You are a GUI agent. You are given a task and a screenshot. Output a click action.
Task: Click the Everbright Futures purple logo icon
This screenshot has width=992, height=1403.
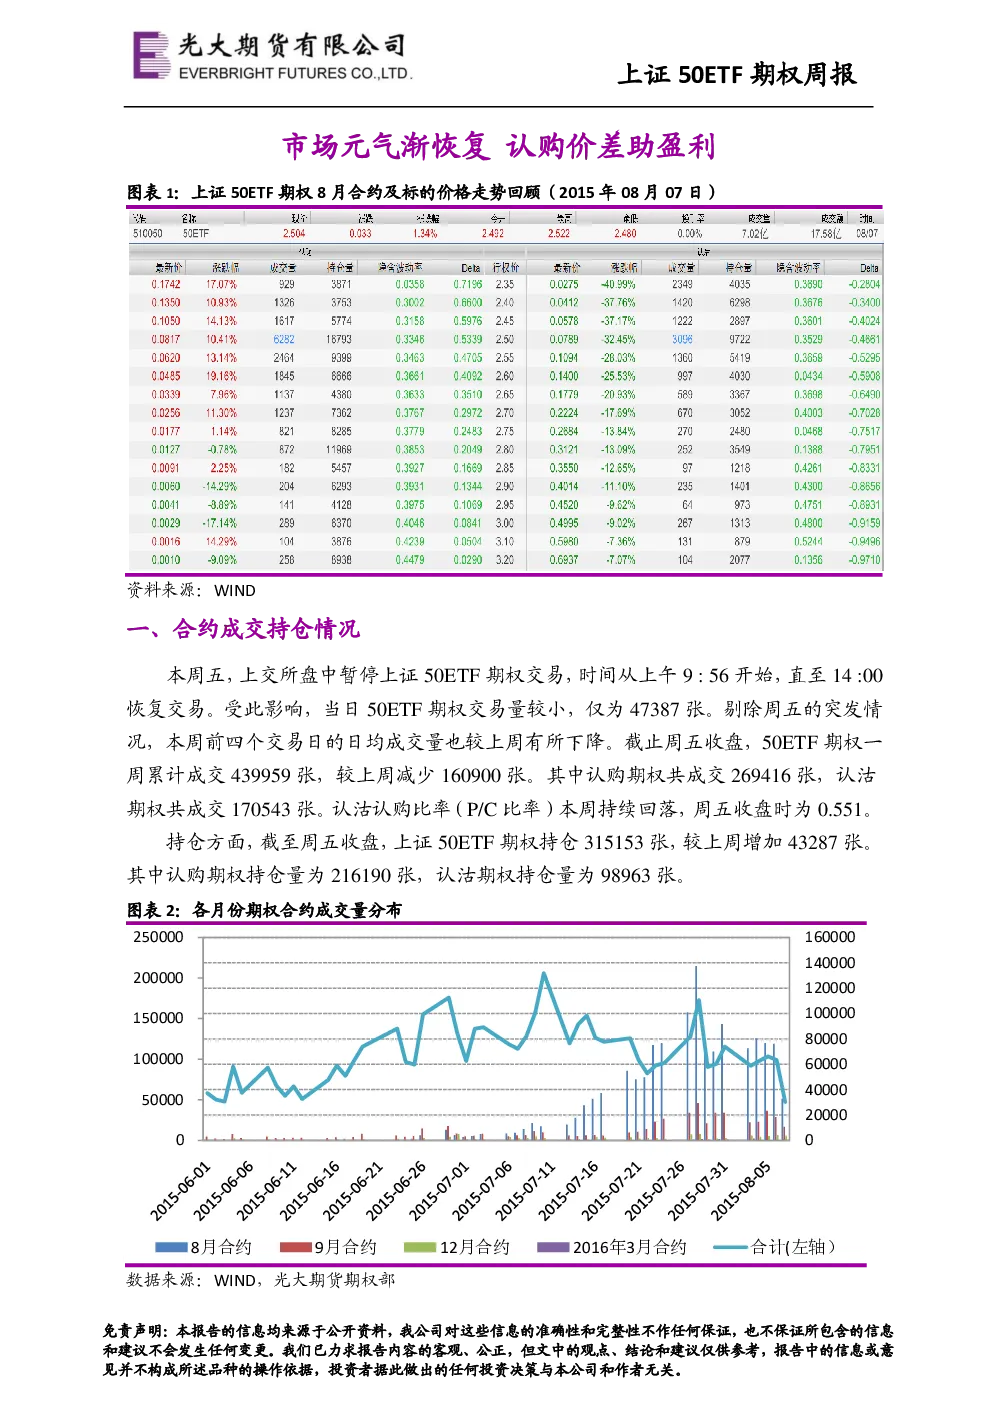pos(152,55)
